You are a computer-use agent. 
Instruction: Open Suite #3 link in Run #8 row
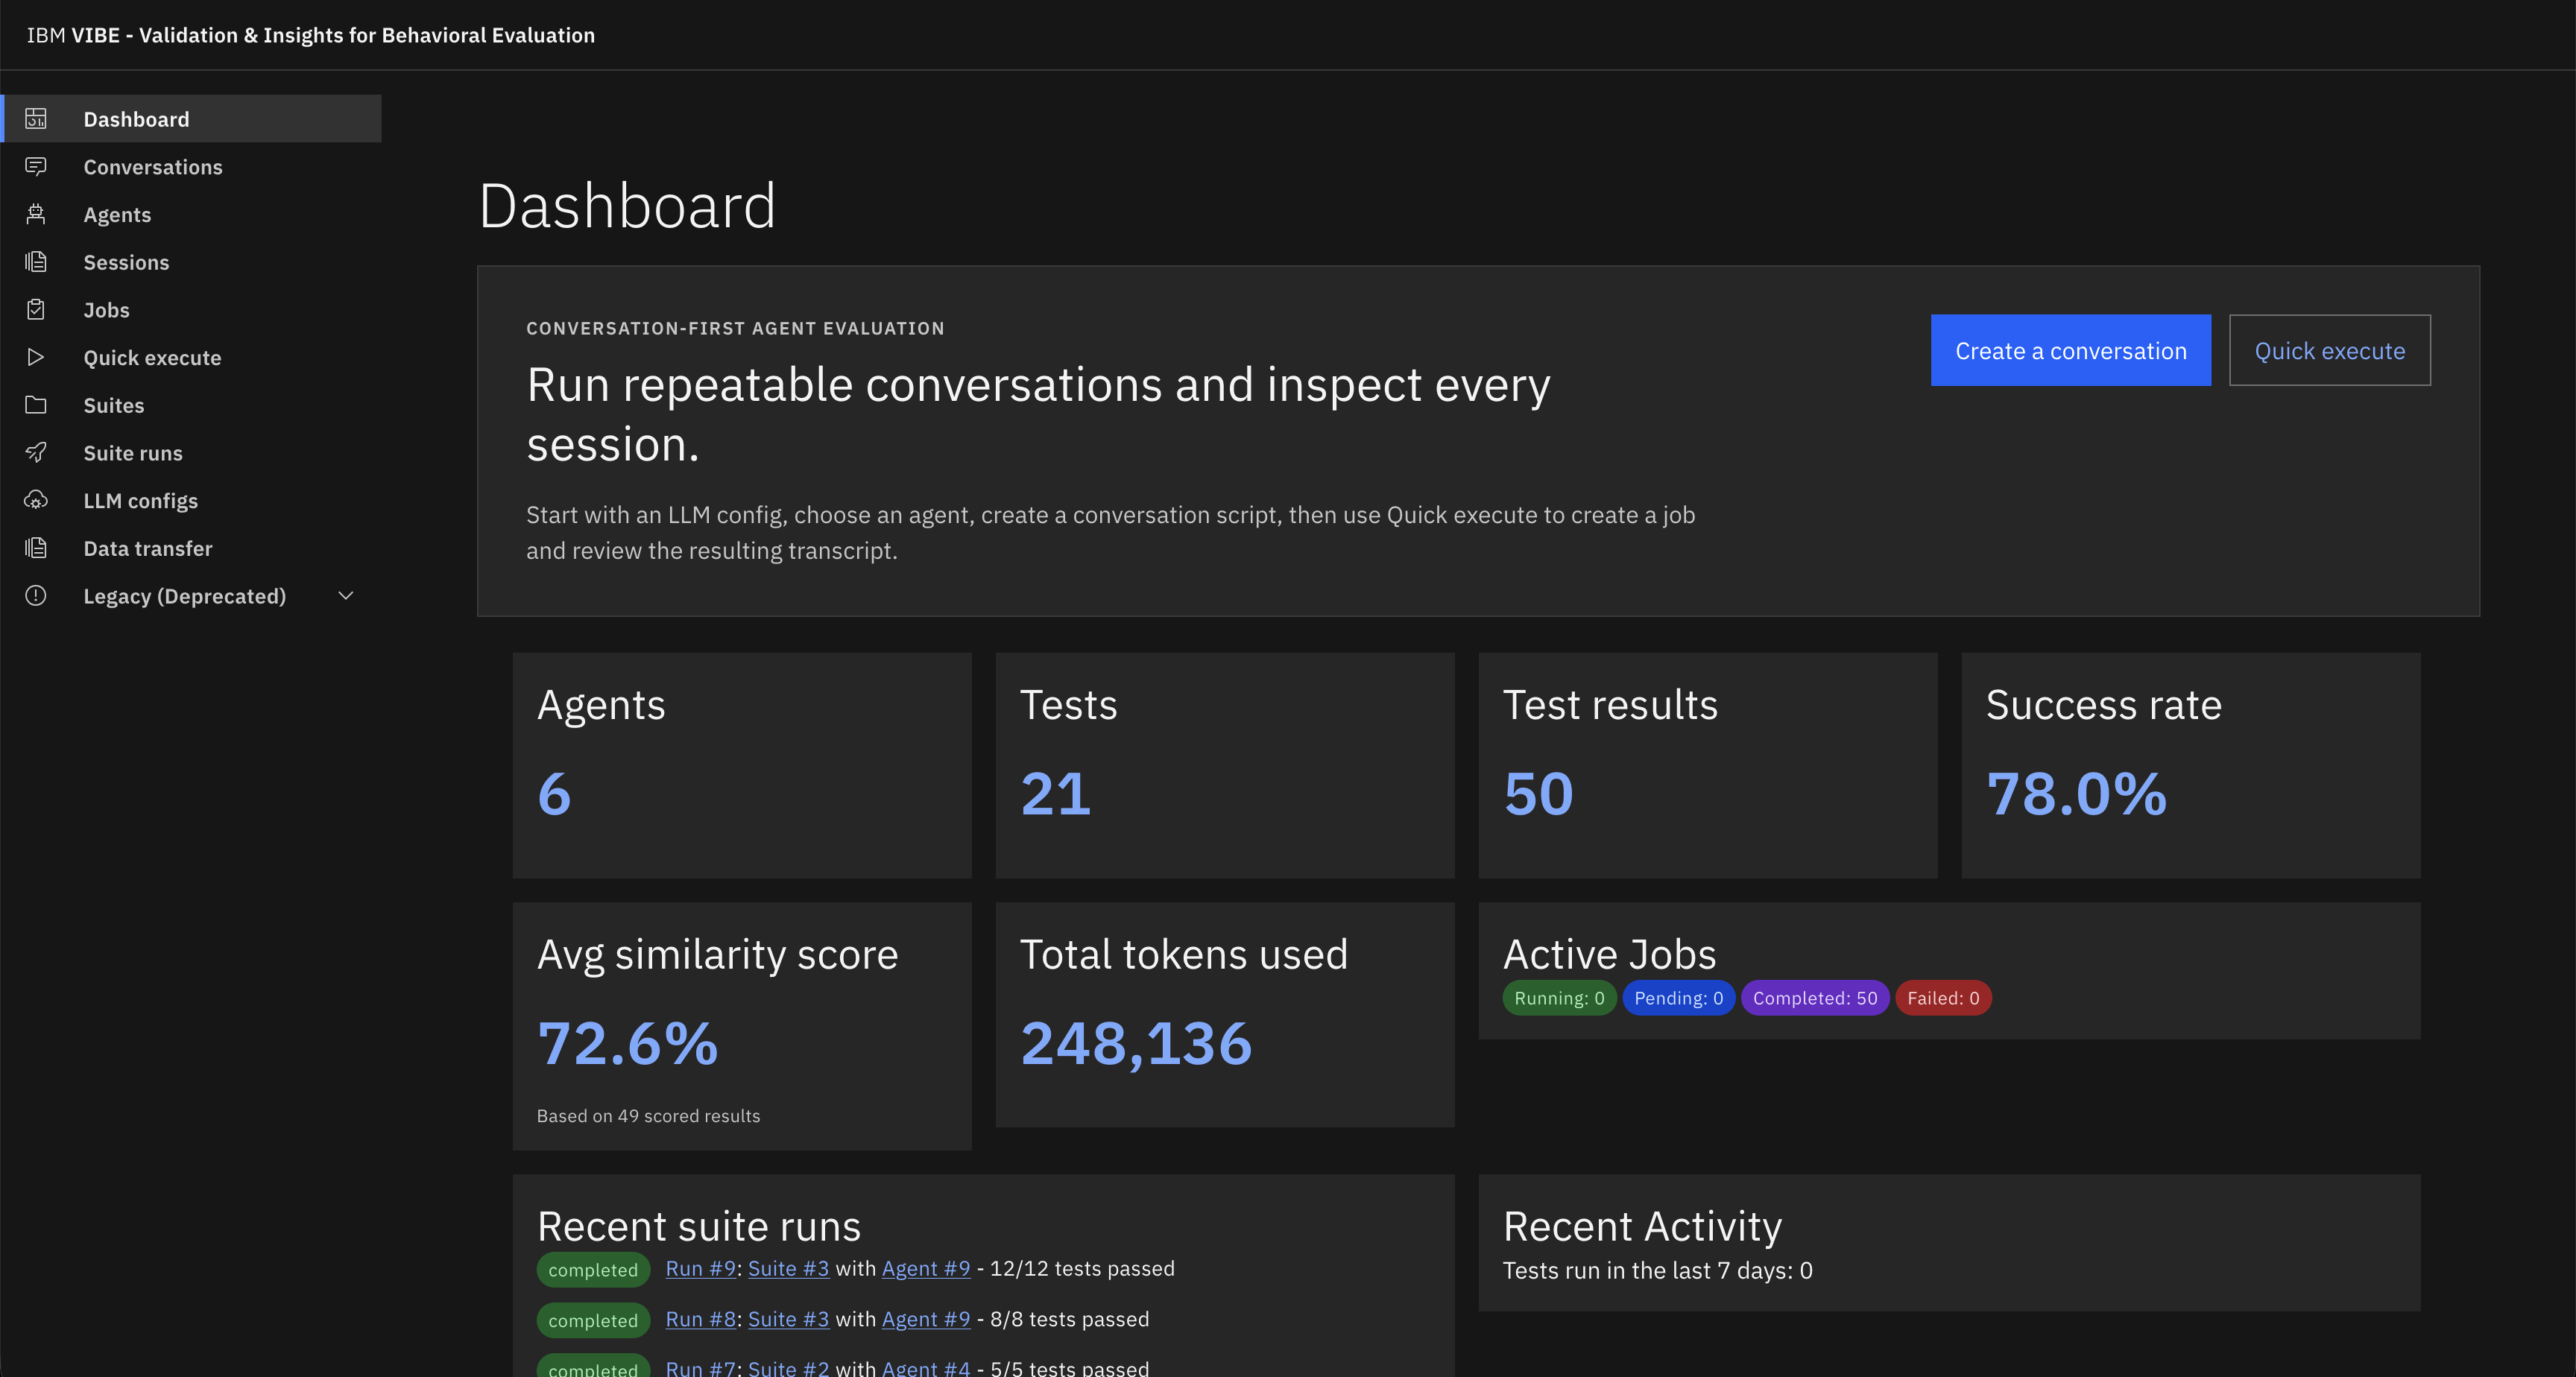point(788,1319)
